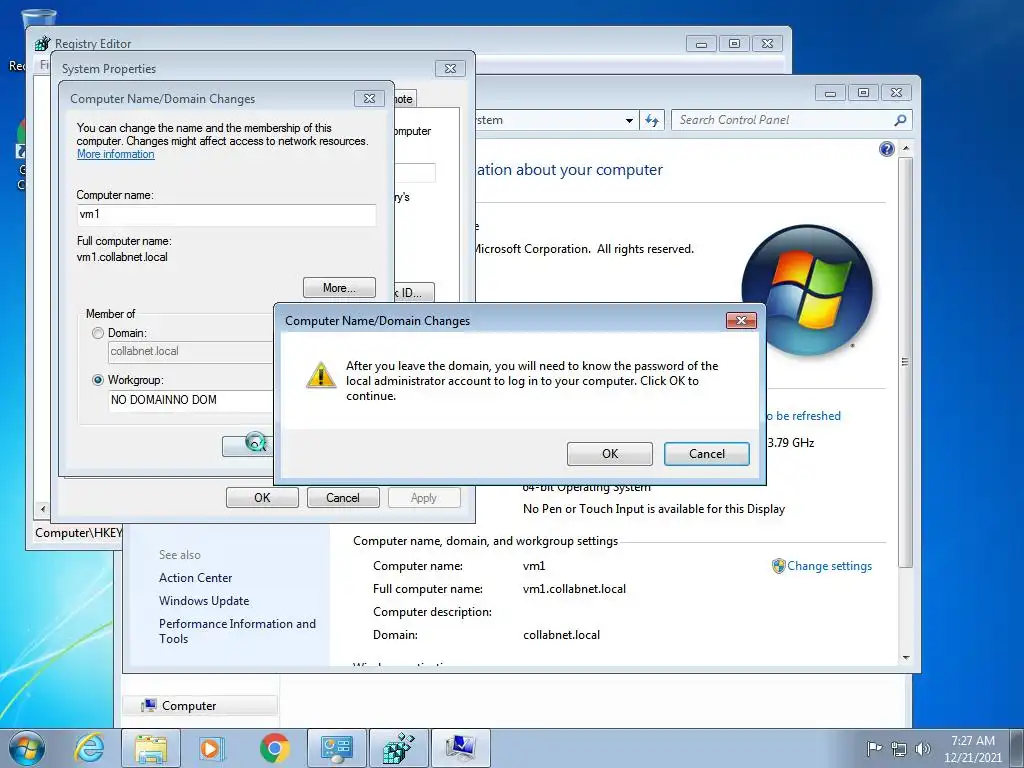Close the Computer Name/Domain Changes dialog

pos(369,99)
